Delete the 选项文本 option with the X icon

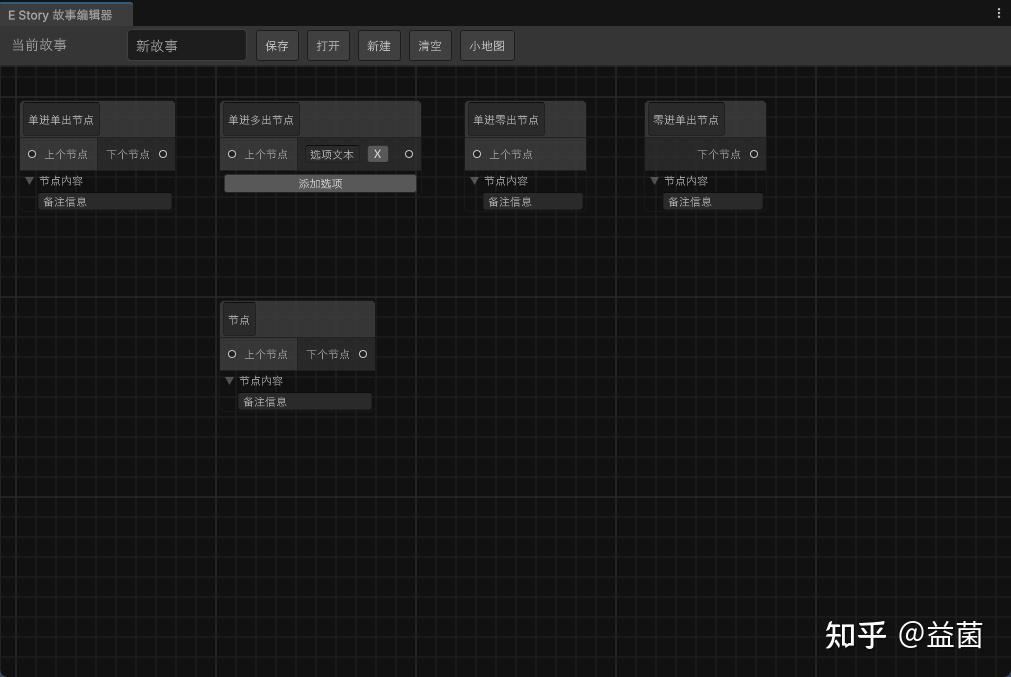pyautogui.click(x=377, y=154)
